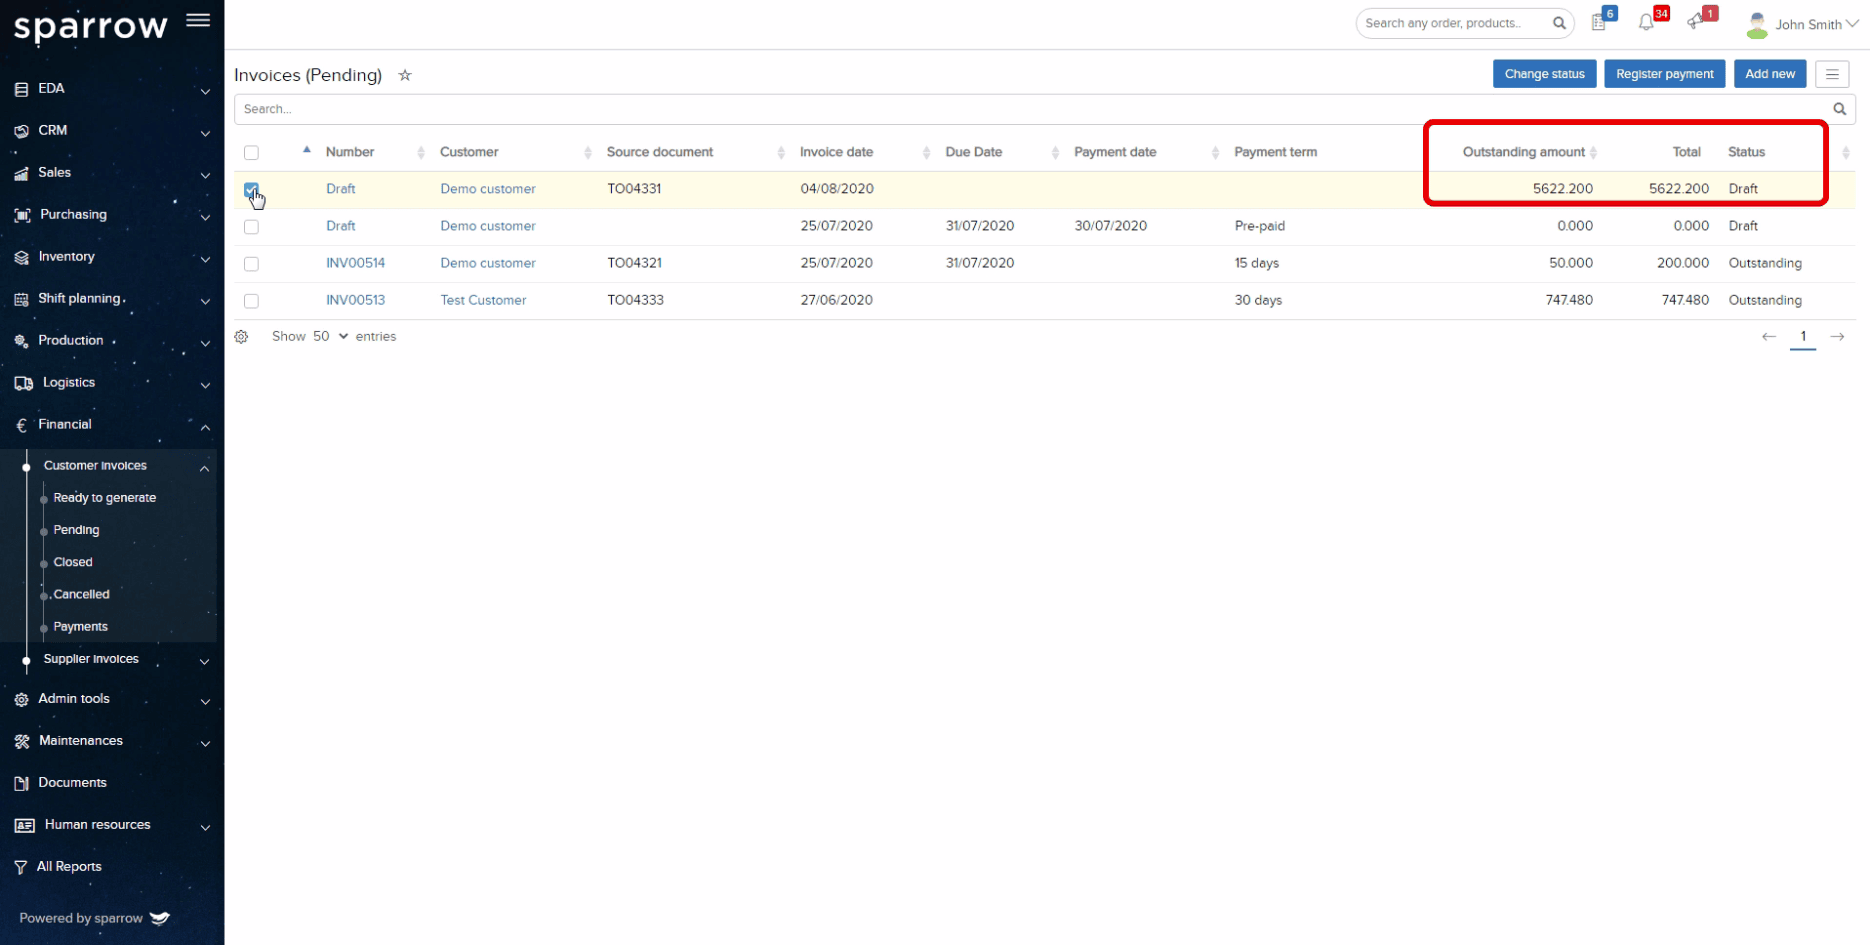This screenshot has width=1870, height=945.
Task: Open the entries-per-page dropdown showing 50
Action: coord(330,337)
